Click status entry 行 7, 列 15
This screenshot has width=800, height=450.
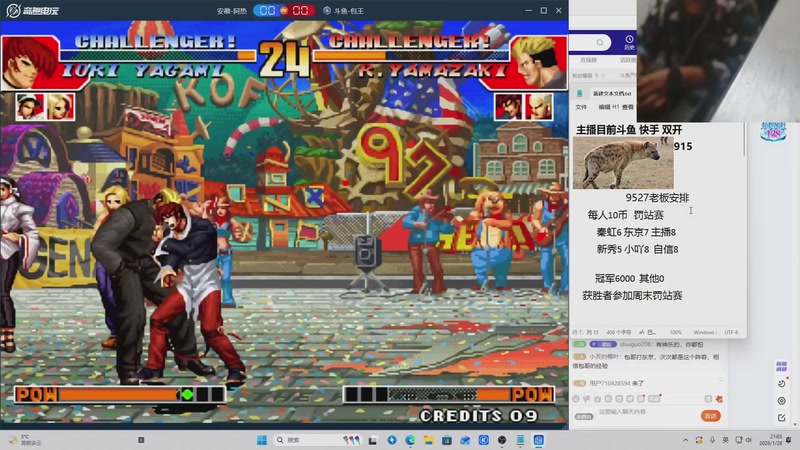click(x=585, y=332)
